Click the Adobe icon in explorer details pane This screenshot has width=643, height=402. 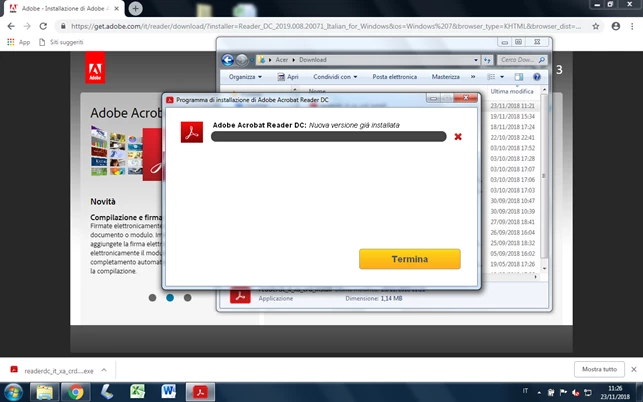[240, 295]
